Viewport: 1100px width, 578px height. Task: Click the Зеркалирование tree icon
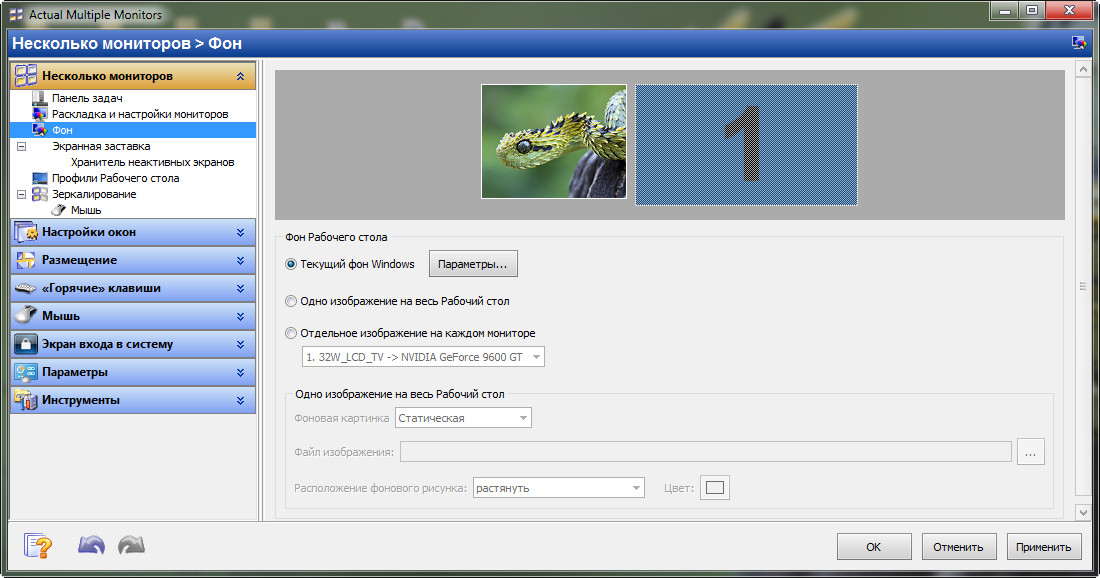[x=40, y=194]
